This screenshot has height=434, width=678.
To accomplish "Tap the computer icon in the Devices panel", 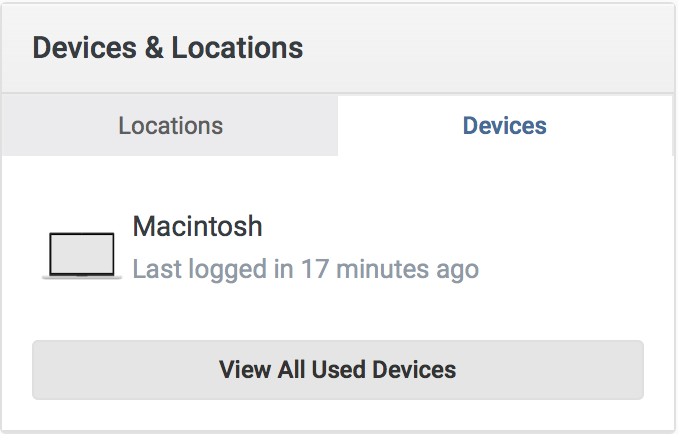I will pos(82,255).
